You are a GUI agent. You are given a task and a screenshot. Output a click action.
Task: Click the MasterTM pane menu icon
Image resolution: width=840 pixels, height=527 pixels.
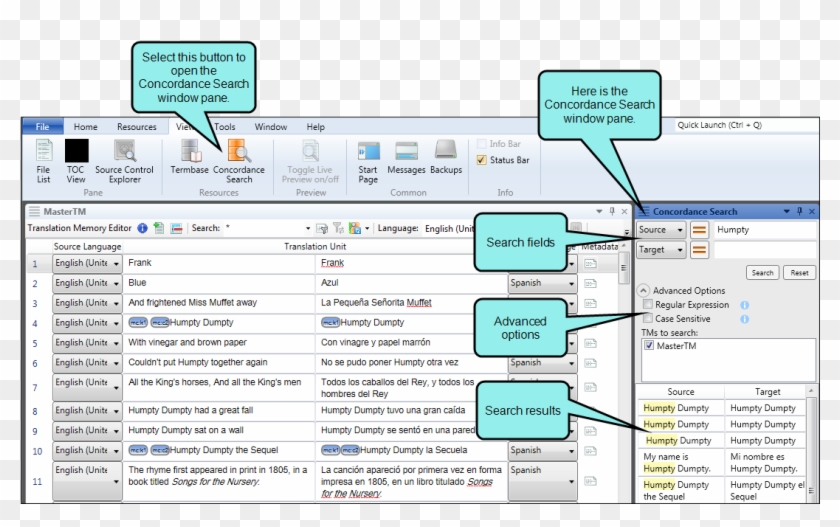34,211
